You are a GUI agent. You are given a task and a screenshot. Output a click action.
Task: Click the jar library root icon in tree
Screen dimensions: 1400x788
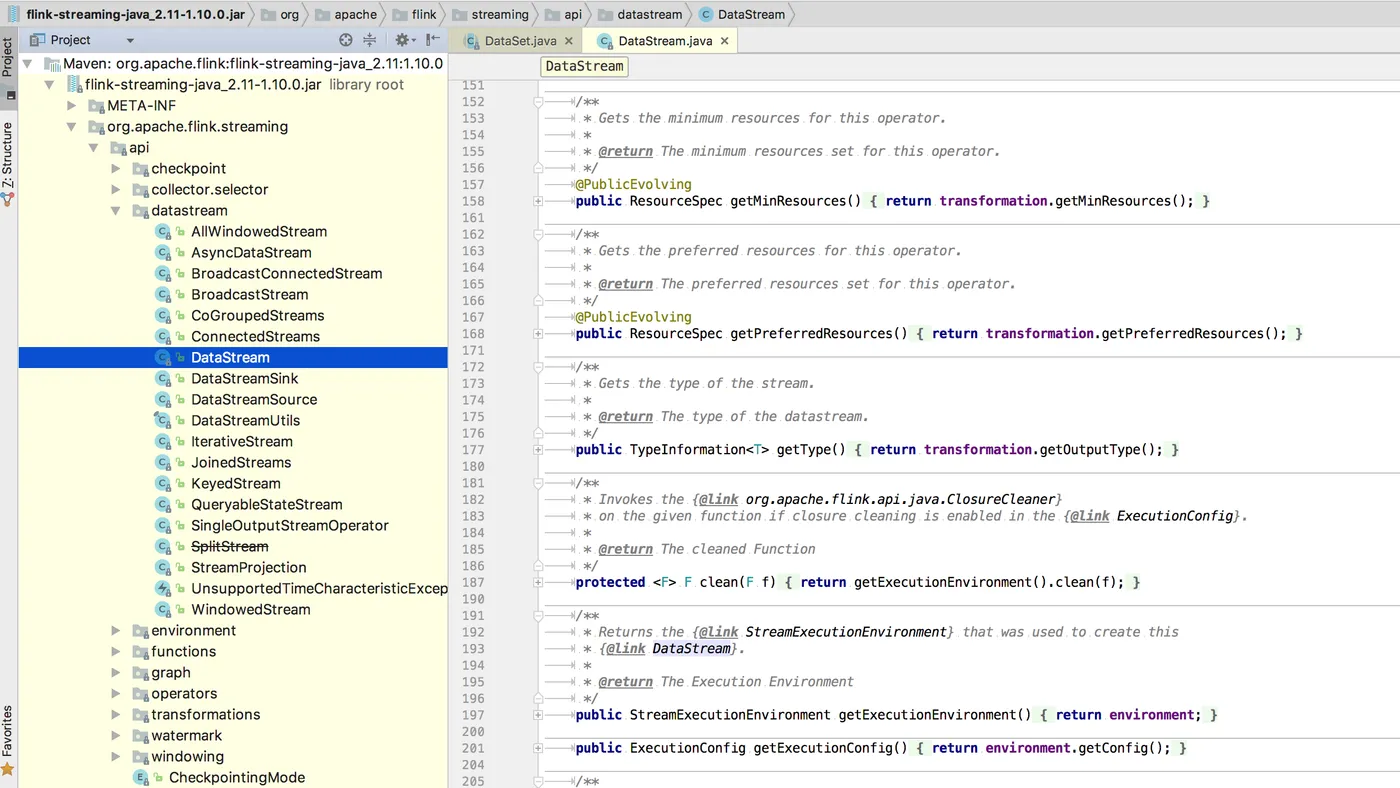pyautogui.click(x=74, y=84)
